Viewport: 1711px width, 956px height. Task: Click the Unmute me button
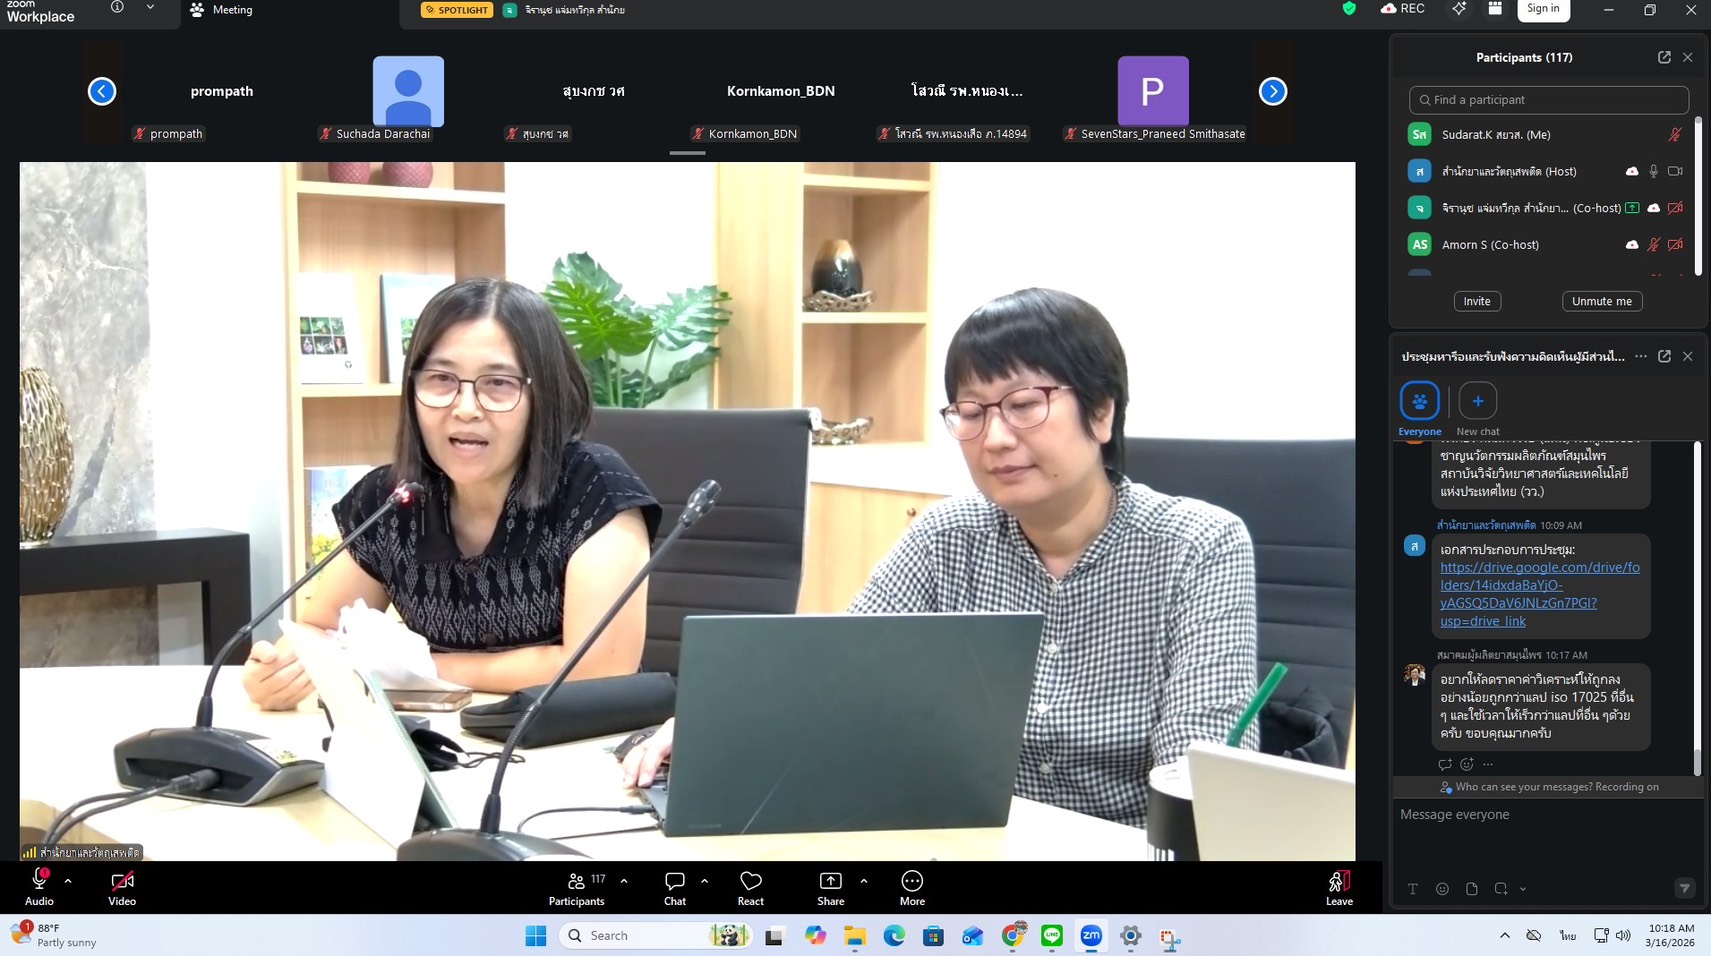click(1601, 301)
